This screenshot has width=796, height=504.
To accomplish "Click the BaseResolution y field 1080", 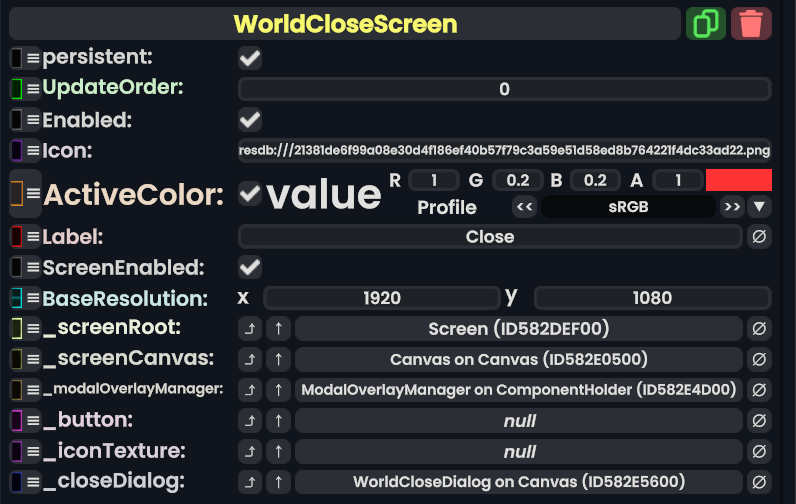I will pyautogui.click(x=652, y=298).
